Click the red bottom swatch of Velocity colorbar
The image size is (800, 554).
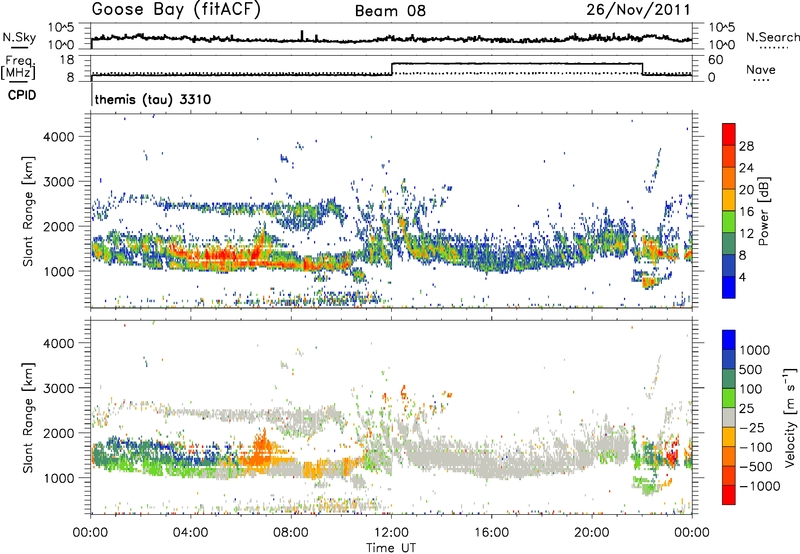[729, 495]
